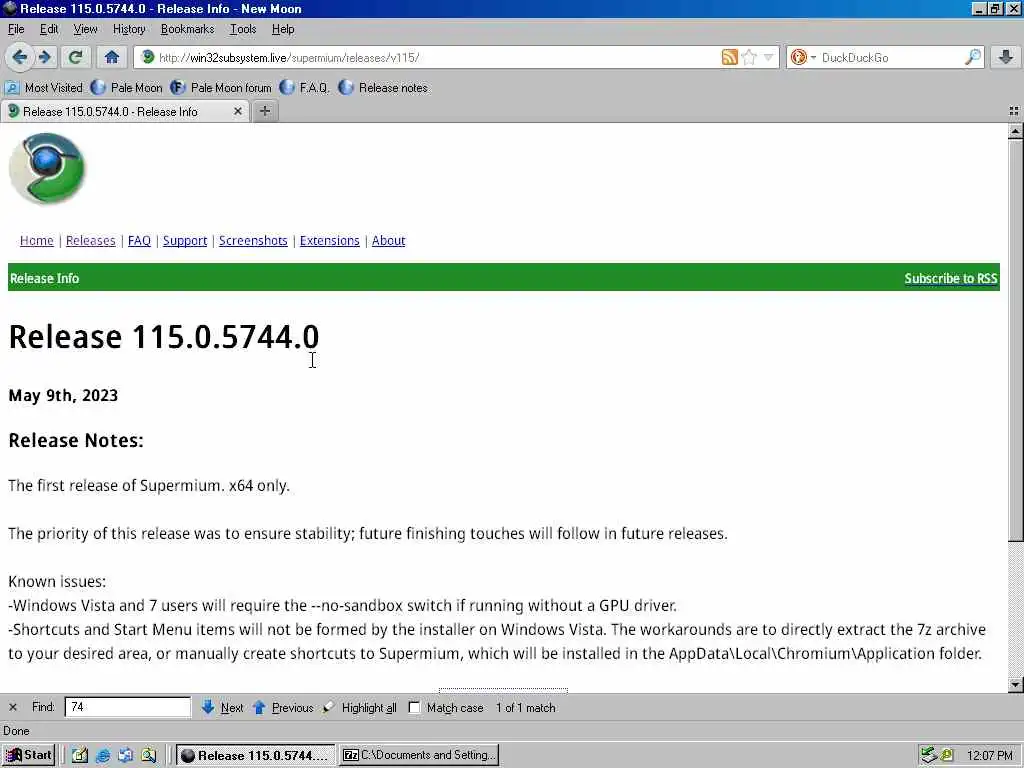Find the Previous match
The image size is (1024, 768).
[x=283, y=707]
